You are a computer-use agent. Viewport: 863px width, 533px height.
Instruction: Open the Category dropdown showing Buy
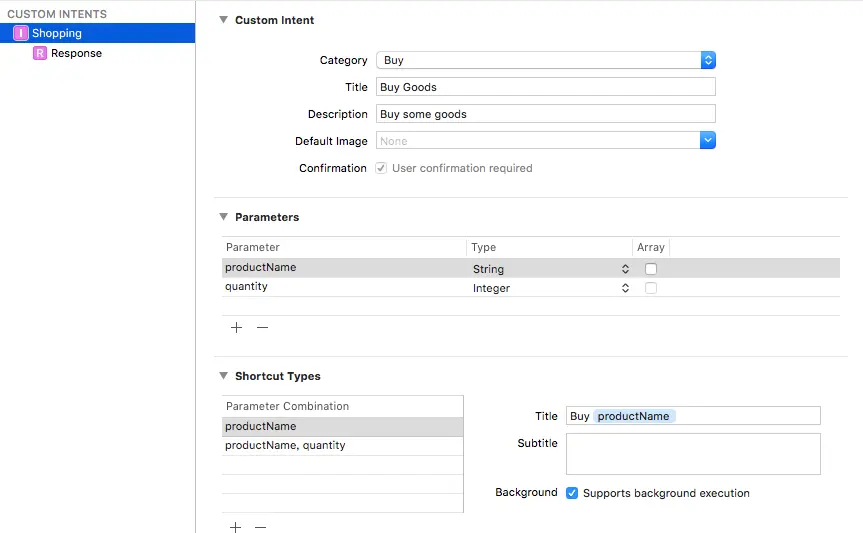pos(546,60)
